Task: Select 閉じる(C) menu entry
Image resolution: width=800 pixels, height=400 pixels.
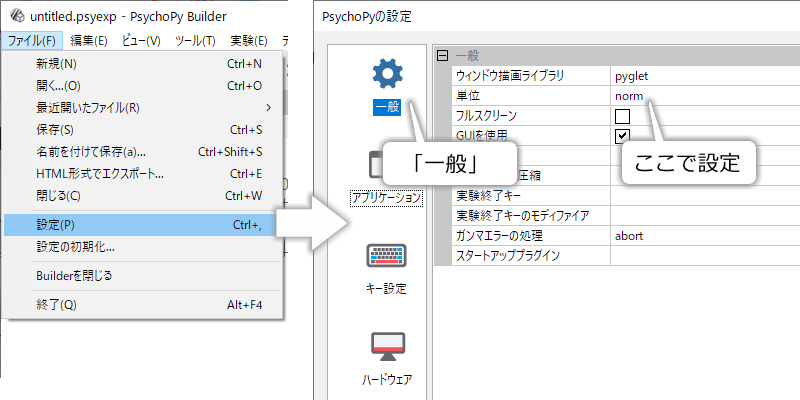Action: click(143, 195)
